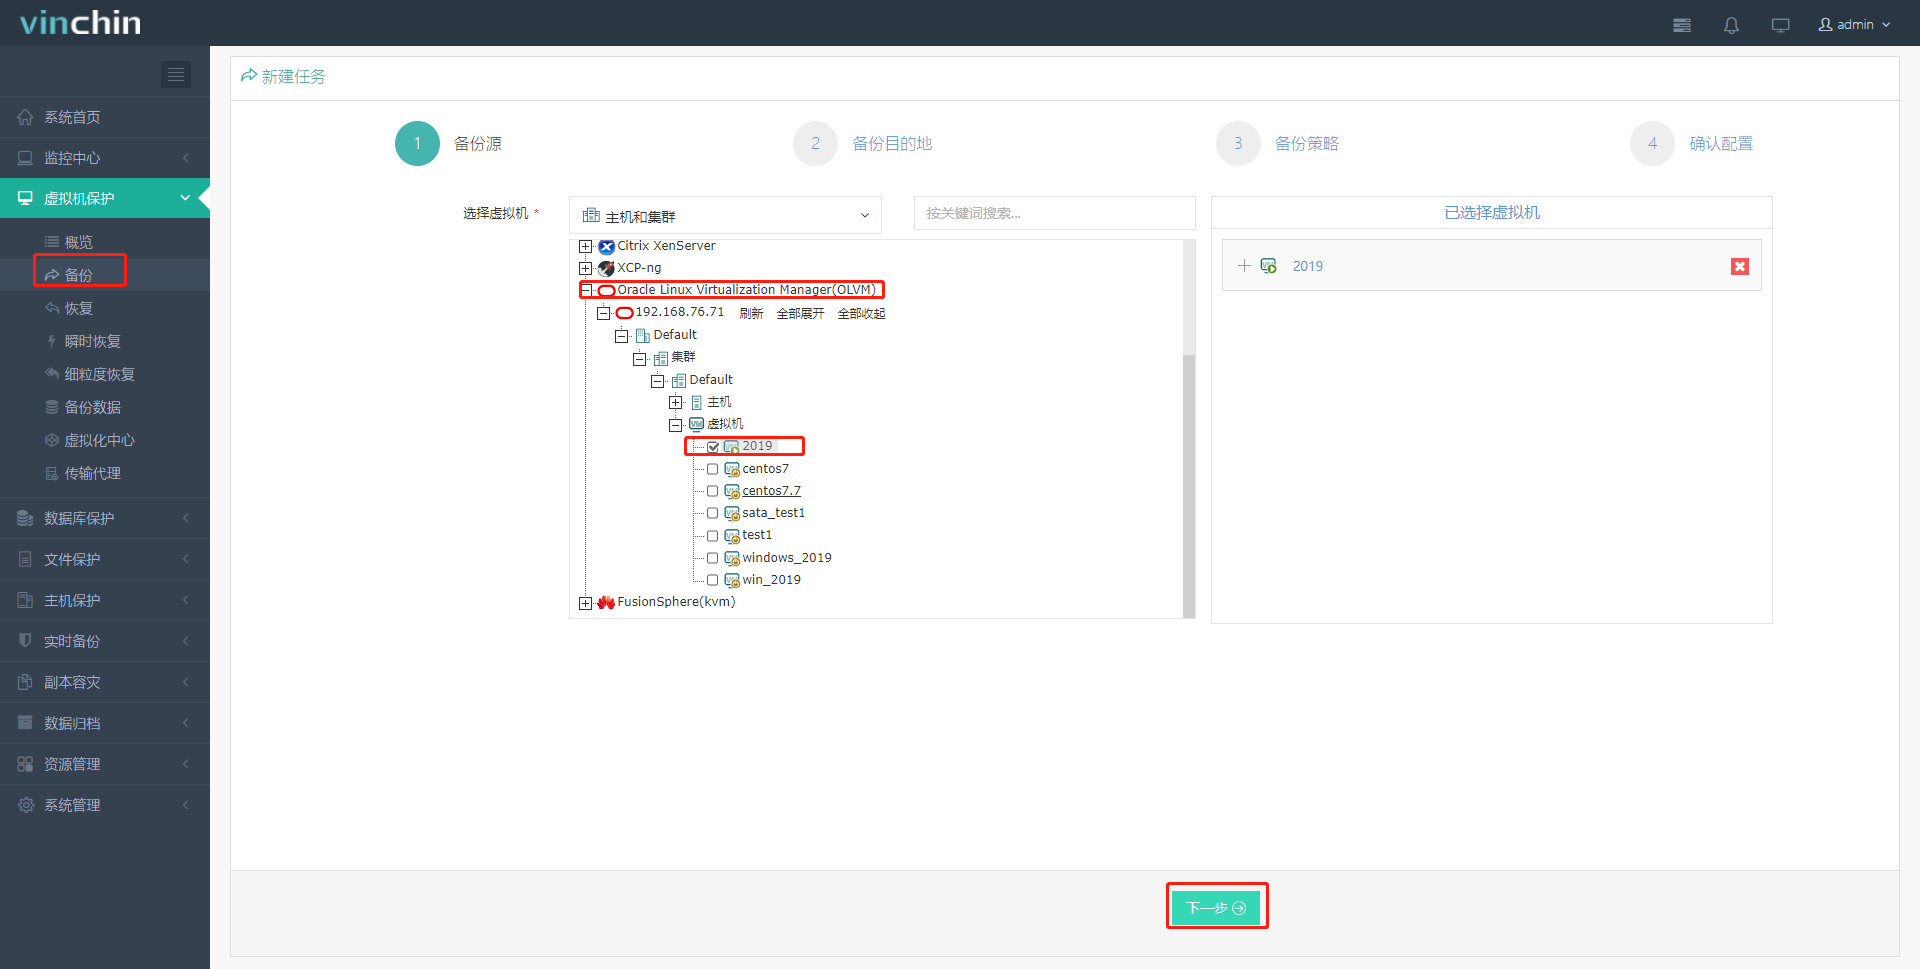This screenshot has height=969, width=1920.
Task: Collapse sidebar using the hamburger icon
Action: [176, 74]
